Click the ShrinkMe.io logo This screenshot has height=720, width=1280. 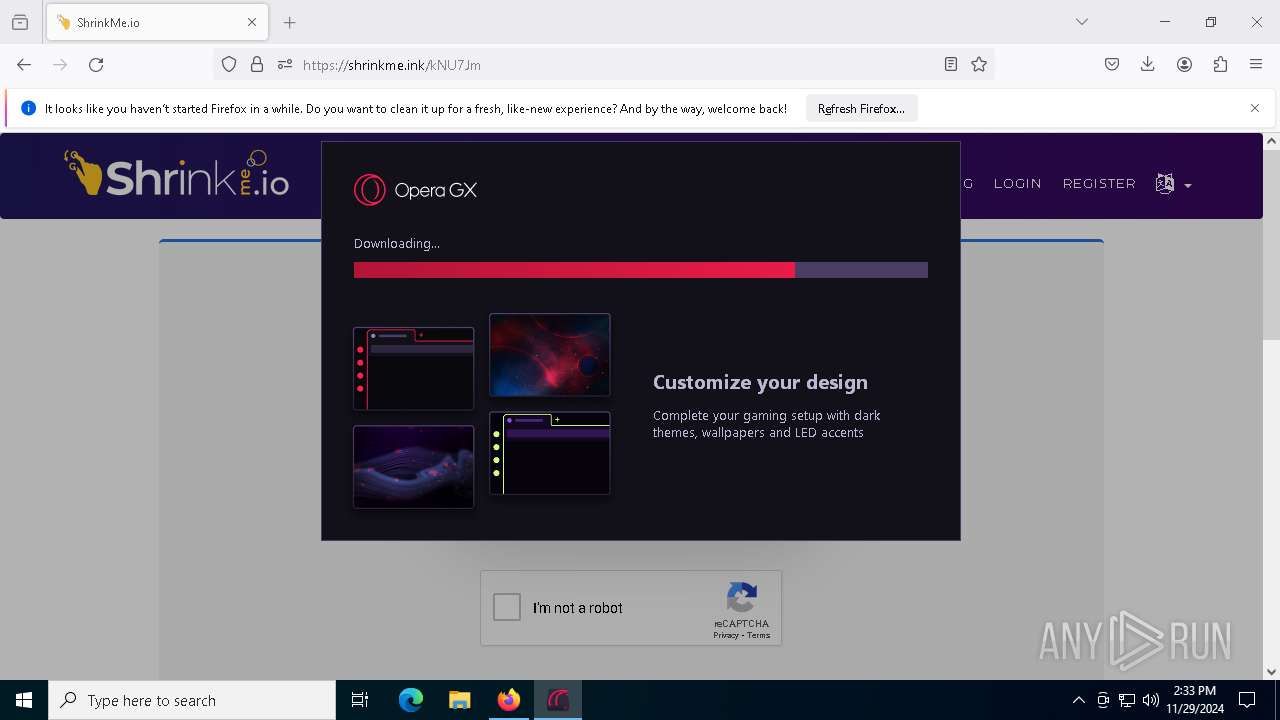(177, 174)
